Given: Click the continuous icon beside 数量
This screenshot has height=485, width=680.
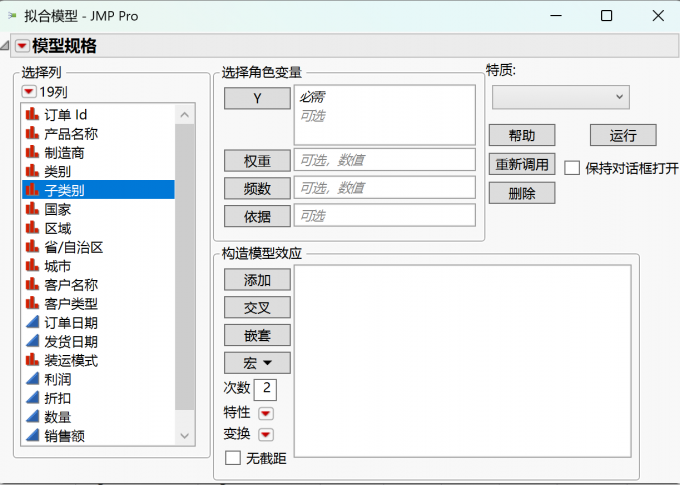Looking at the screenshot, I should [x=32, y=416].
